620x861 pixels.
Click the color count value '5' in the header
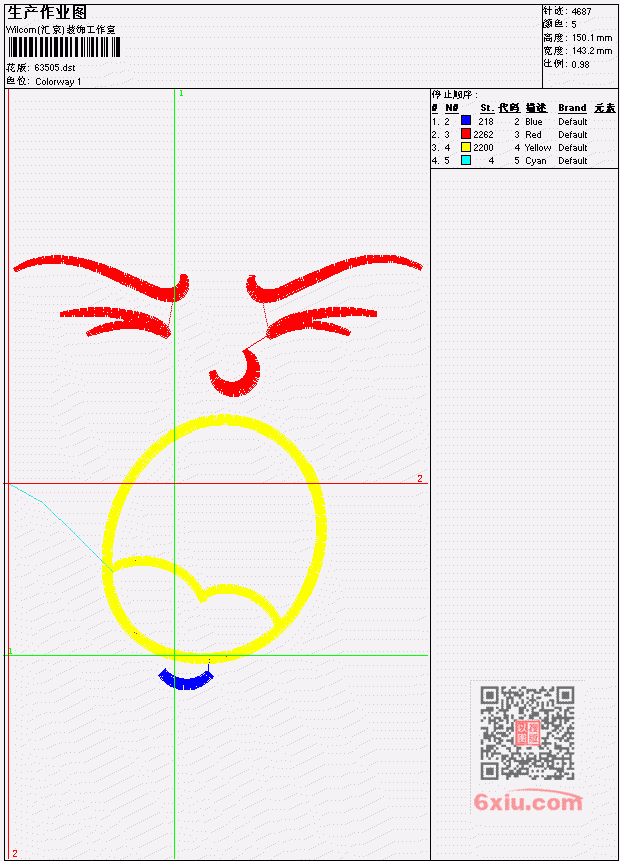coord(573,25)
